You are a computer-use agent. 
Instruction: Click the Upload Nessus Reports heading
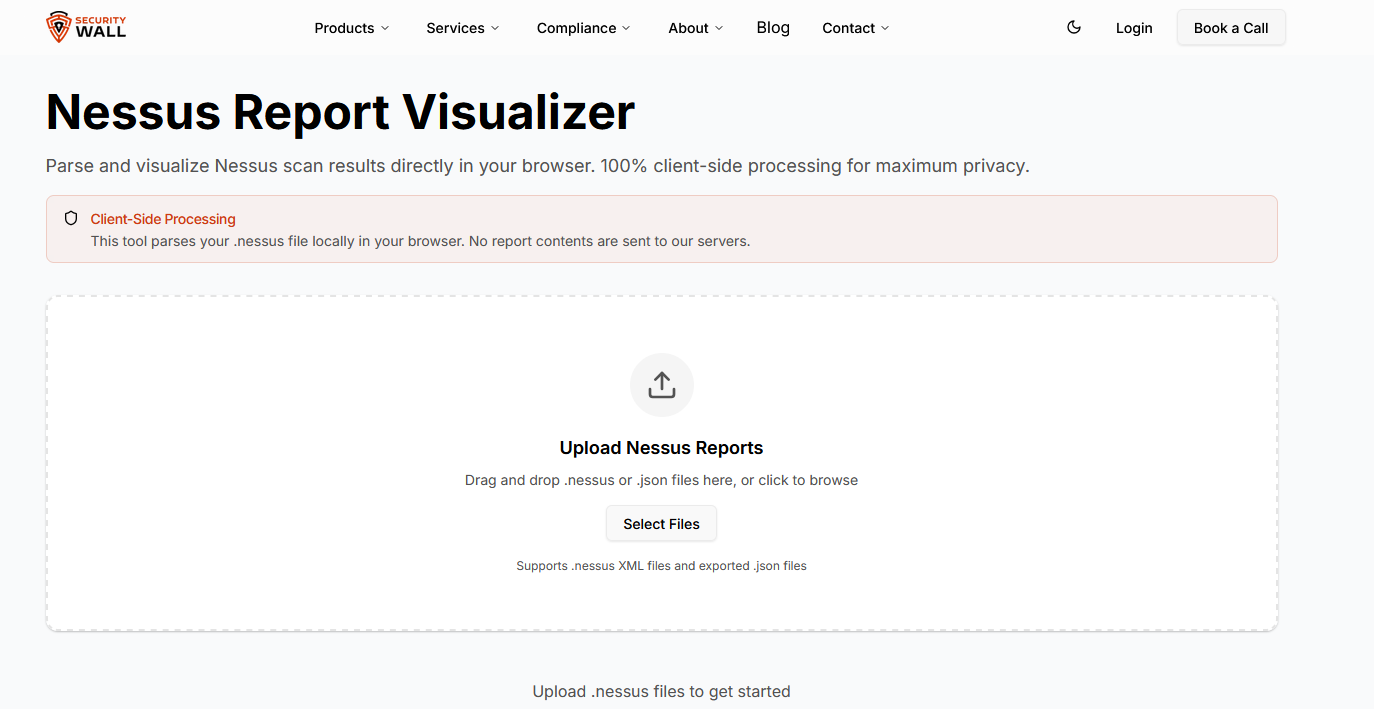[661, 448]
